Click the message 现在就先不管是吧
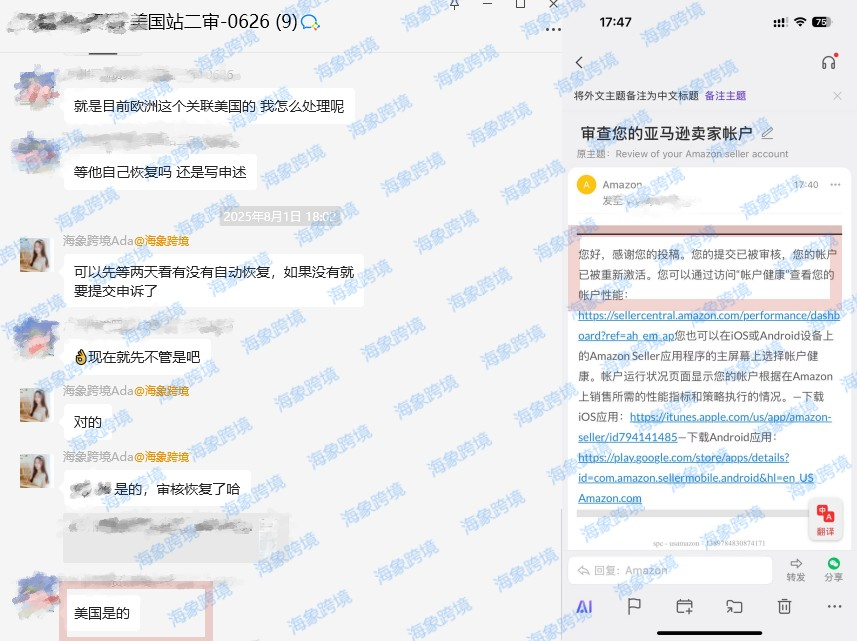Image resolution: width=857 pixels, height=641 pixels. pos(137,357)
